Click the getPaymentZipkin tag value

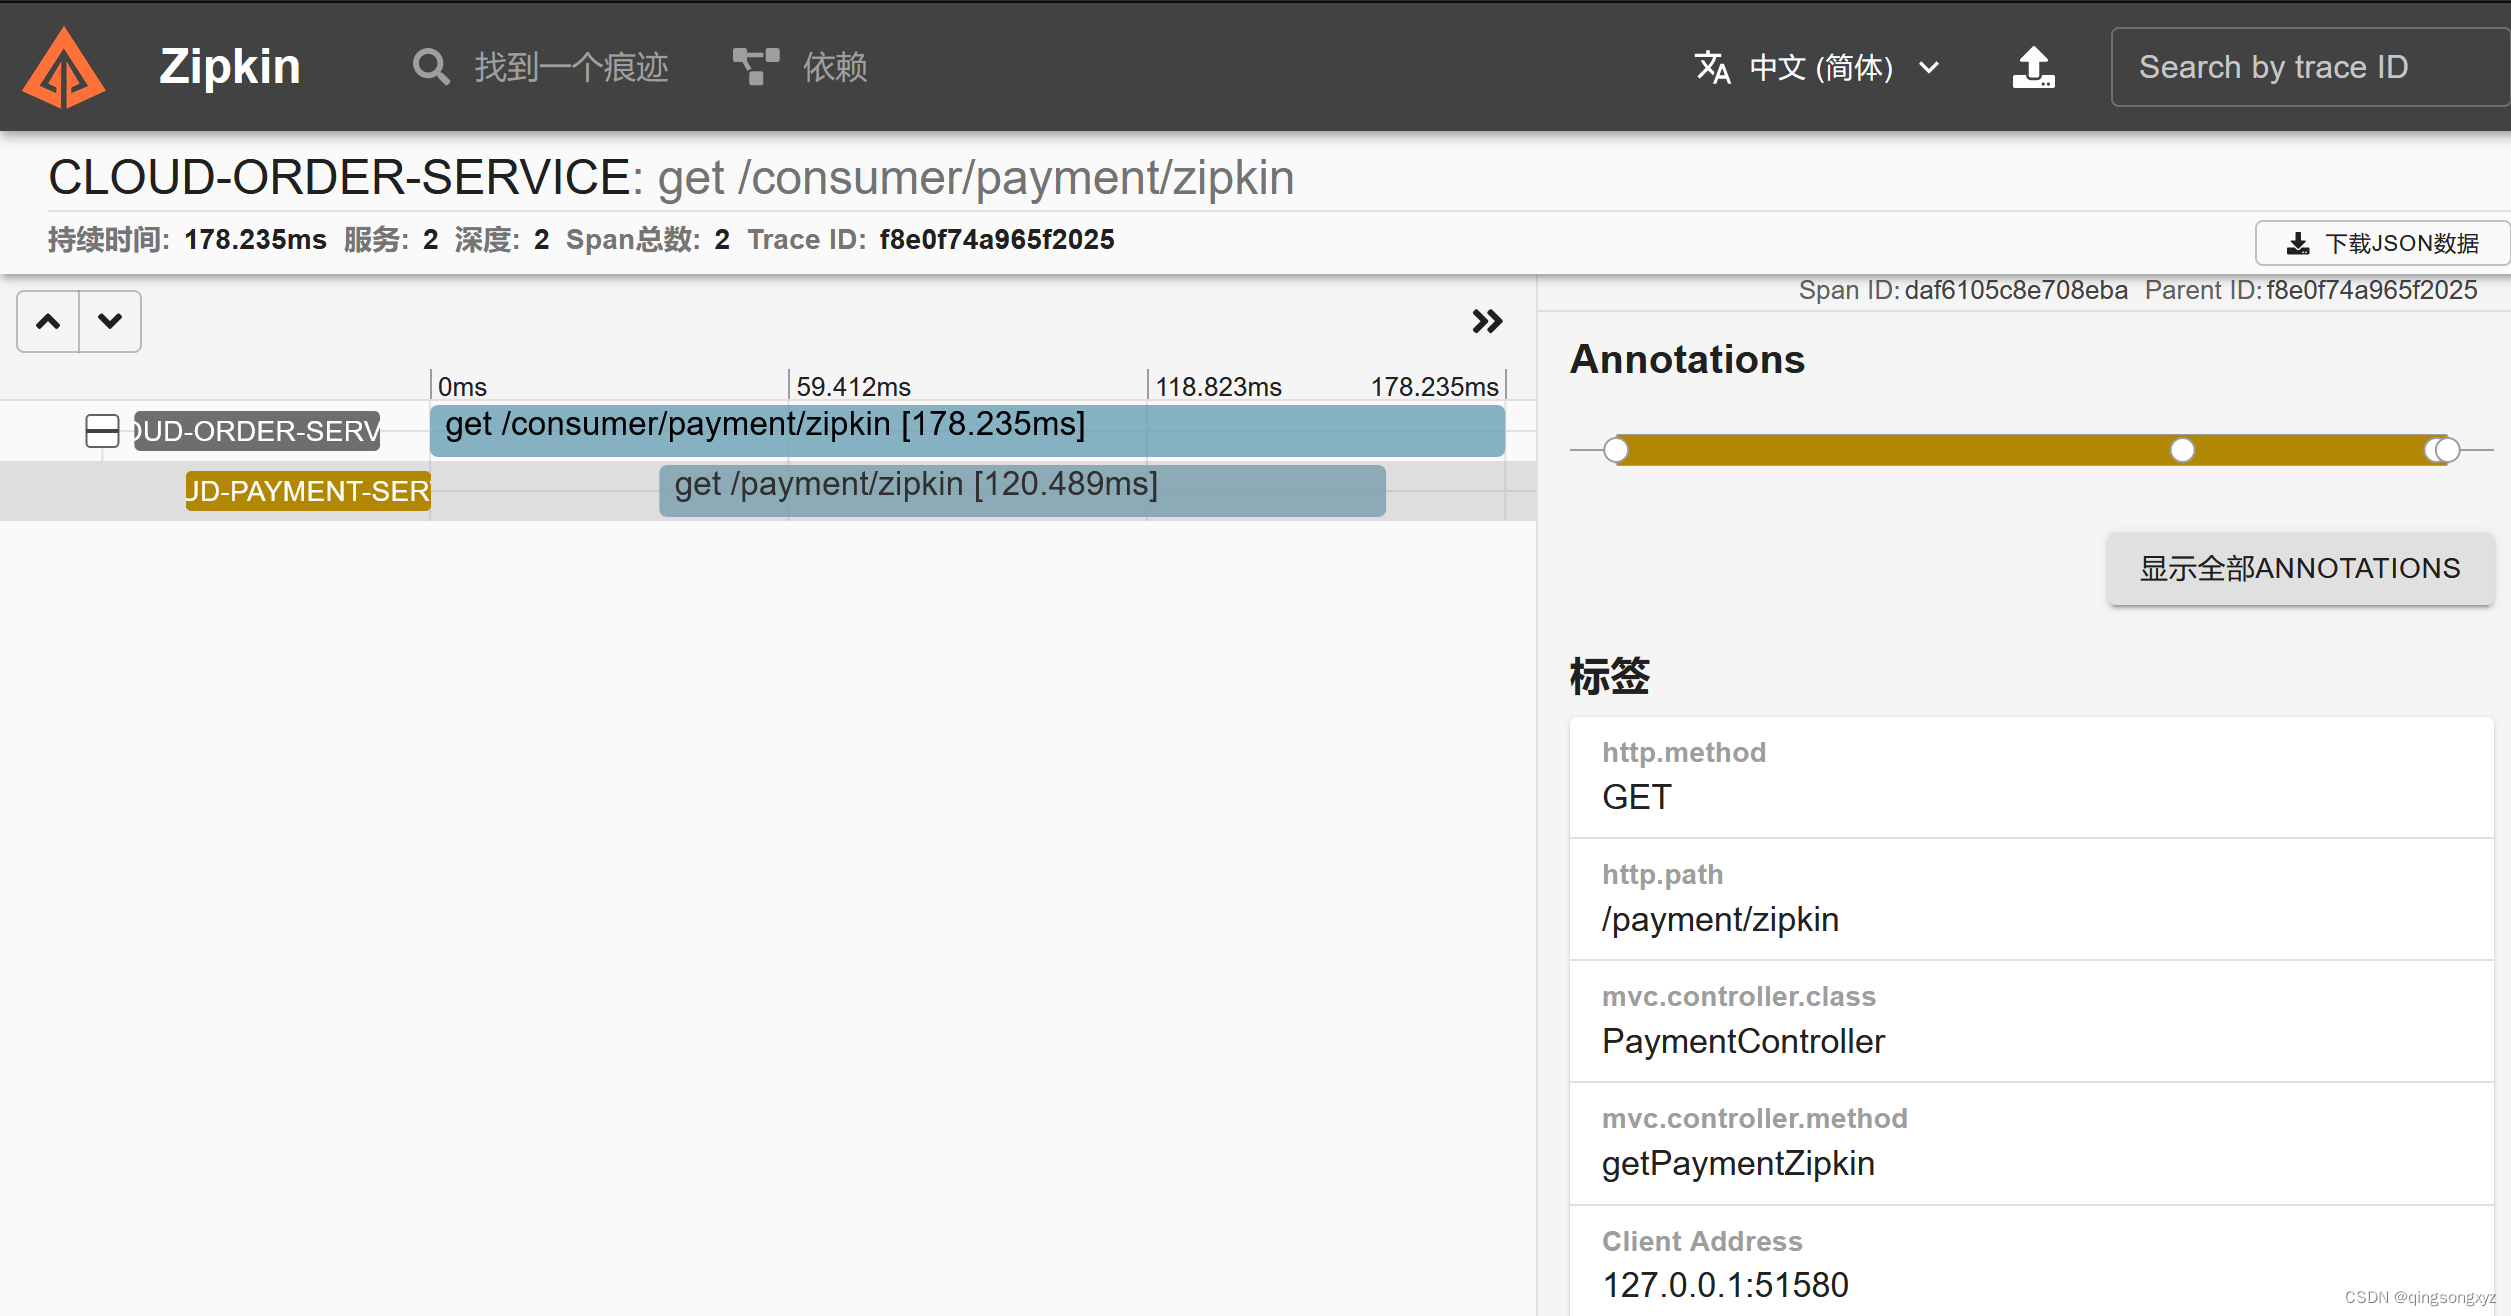1738,1163
